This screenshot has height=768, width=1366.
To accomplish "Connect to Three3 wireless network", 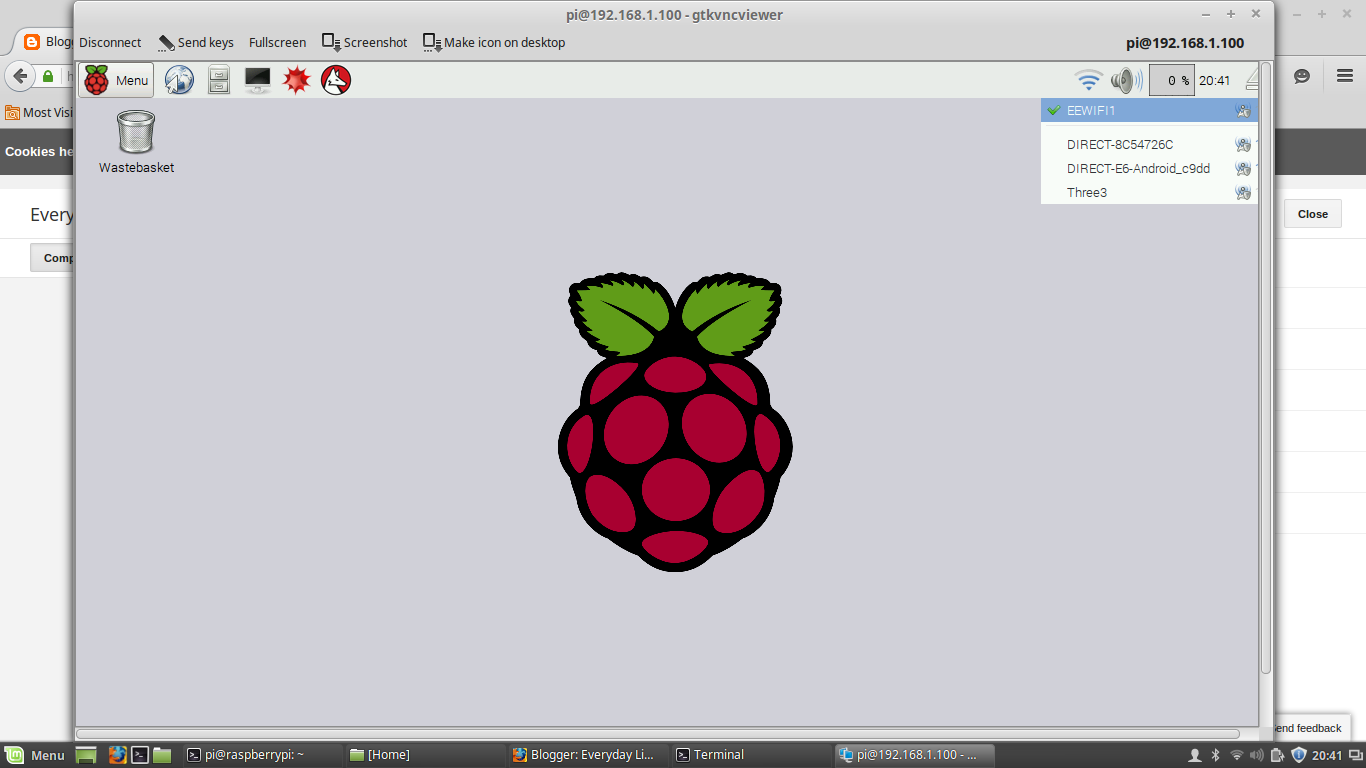I will [1087, 193].
